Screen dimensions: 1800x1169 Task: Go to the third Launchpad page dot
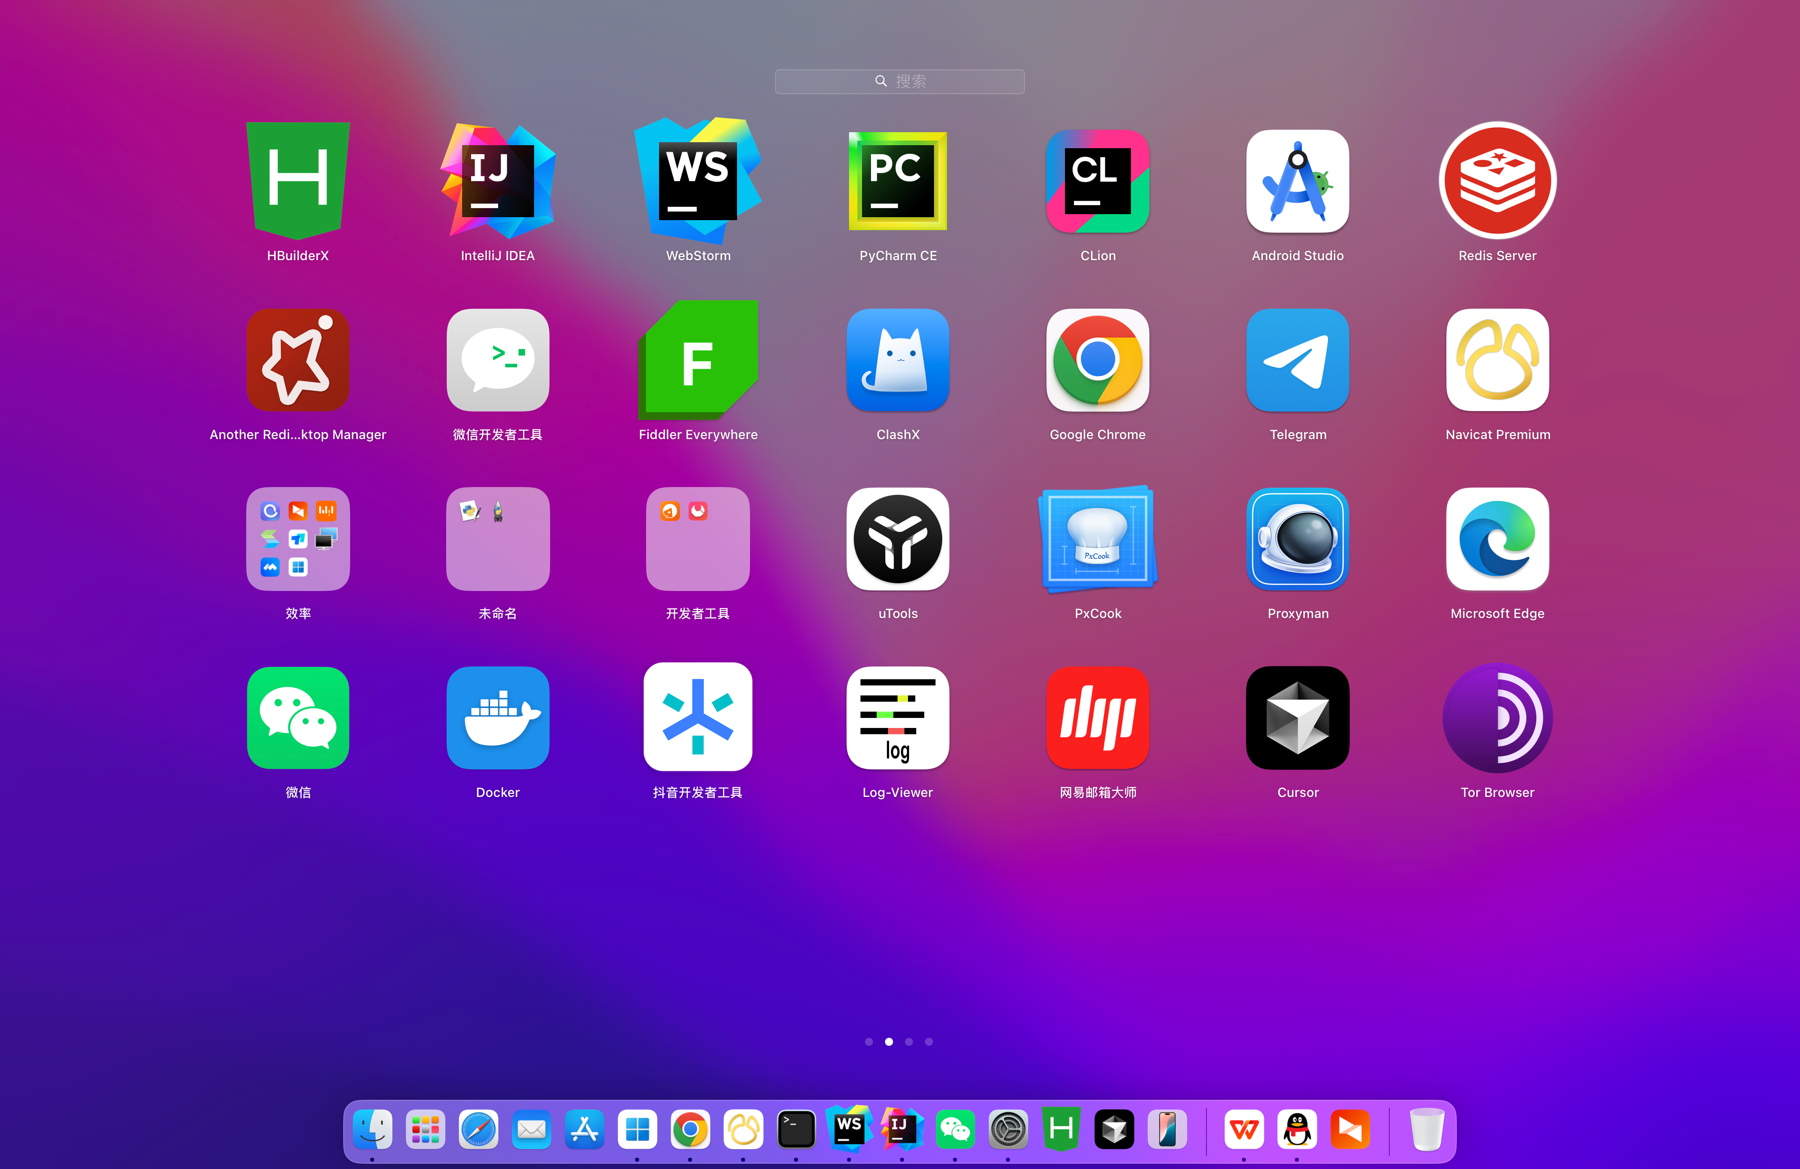[x=909, y=1042]
